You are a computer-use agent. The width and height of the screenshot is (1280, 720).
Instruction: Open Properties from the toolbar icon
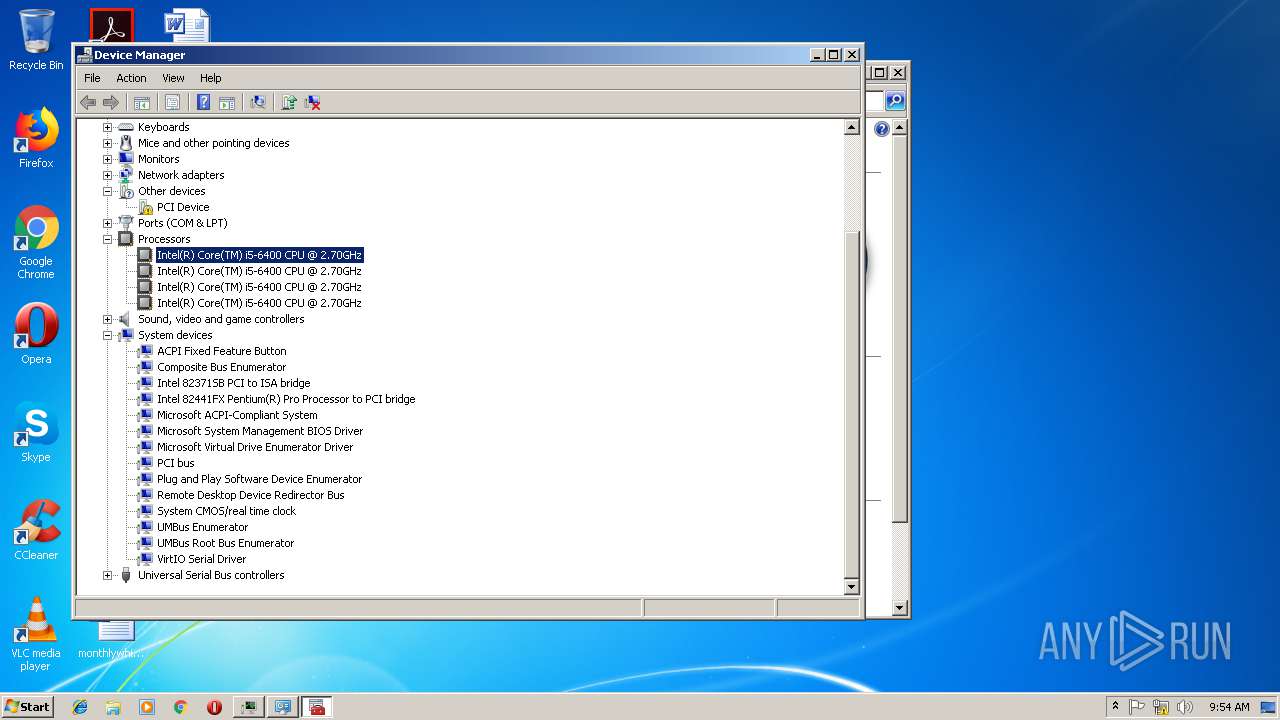coord(172,102)
